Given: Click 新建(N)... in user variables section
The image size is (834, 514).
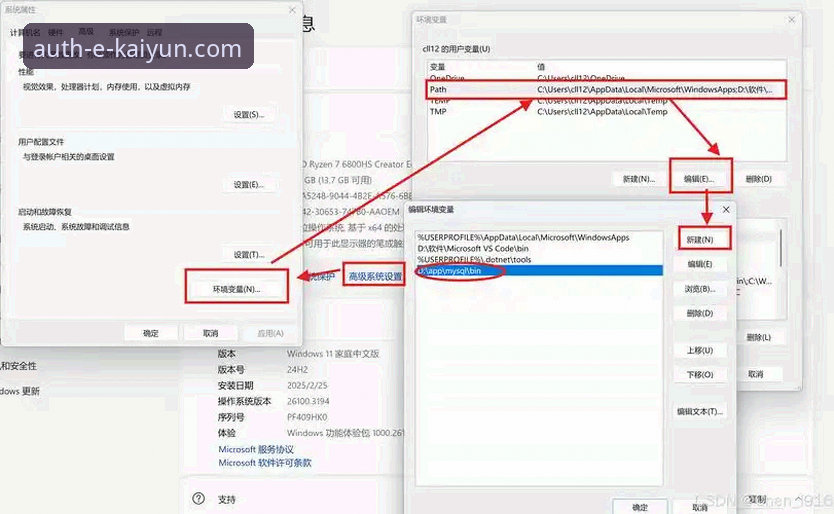Looking at the screenshot, I should pos(639,179).
